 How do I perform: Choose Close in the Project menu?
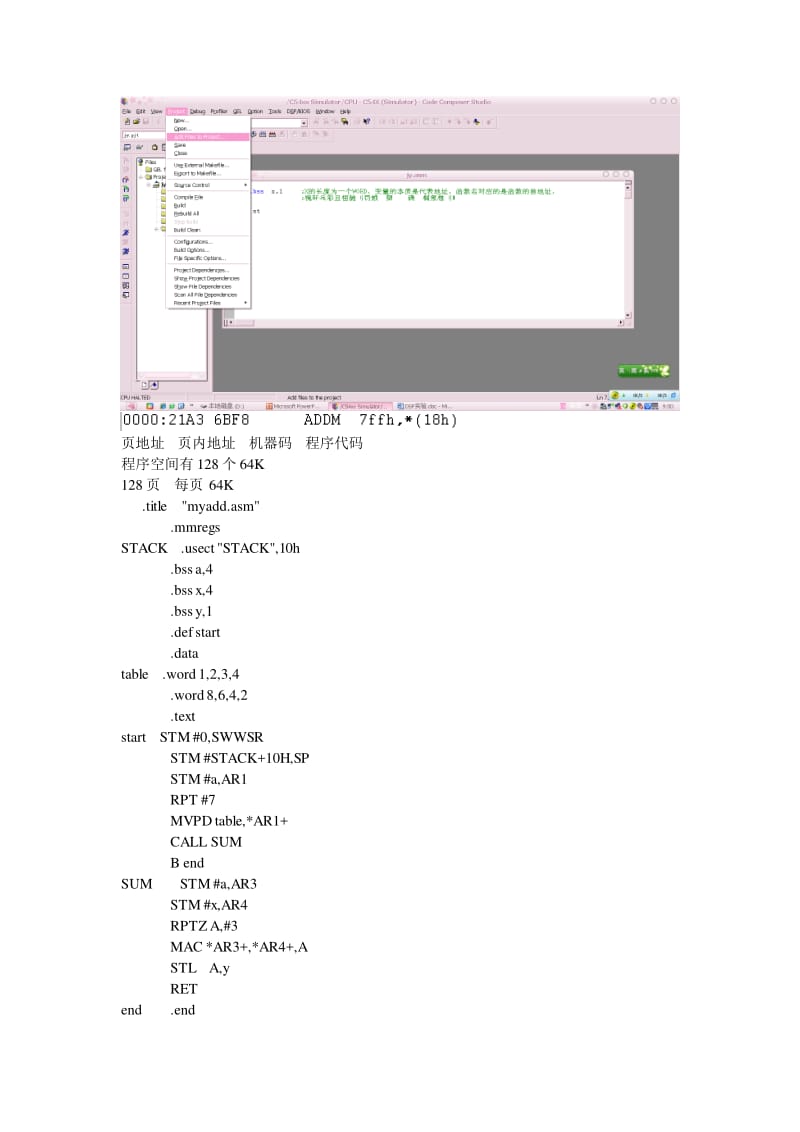click(208, 153)
